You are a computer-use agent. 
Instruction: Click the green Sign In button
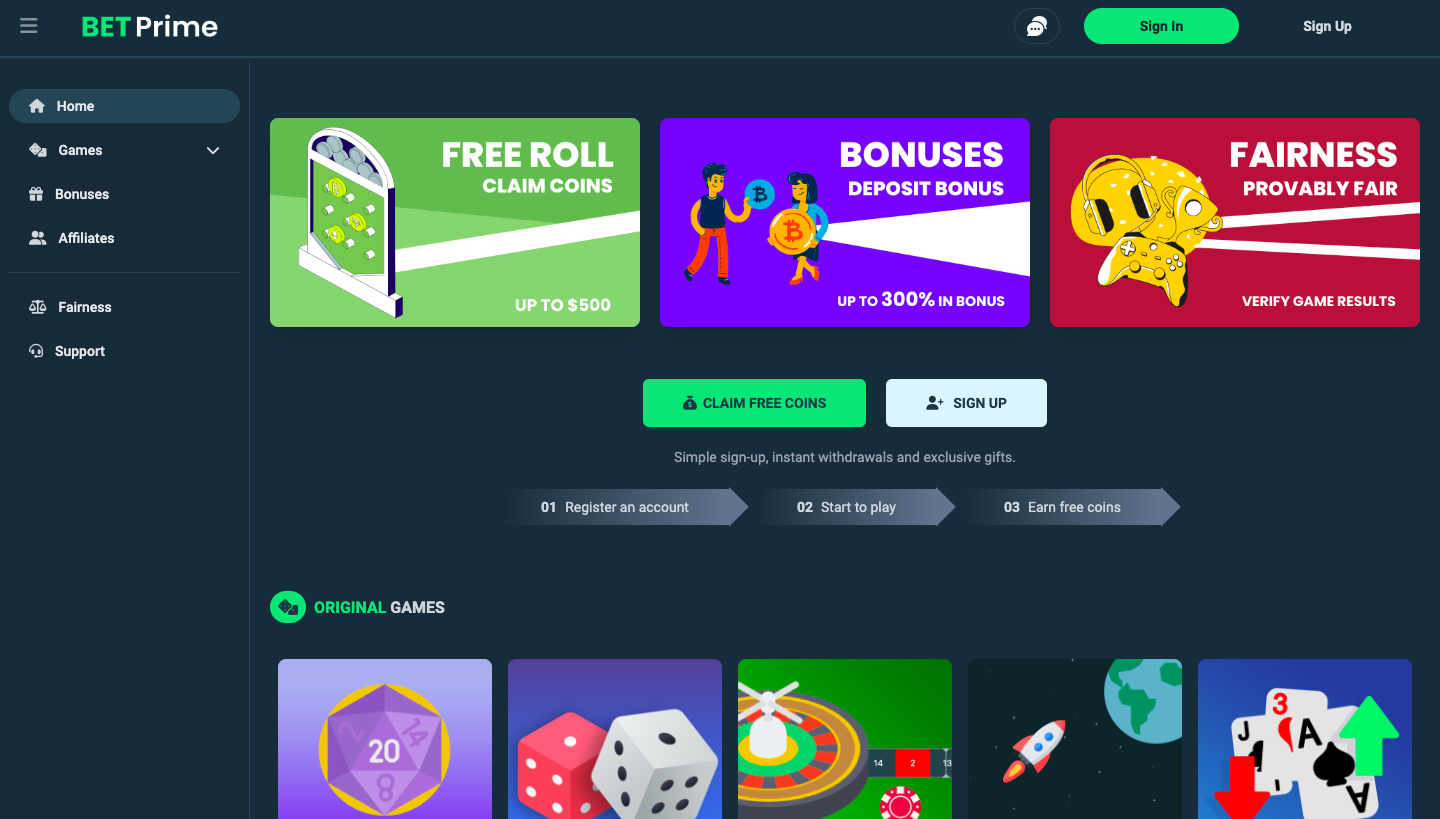coord(1161,26)
